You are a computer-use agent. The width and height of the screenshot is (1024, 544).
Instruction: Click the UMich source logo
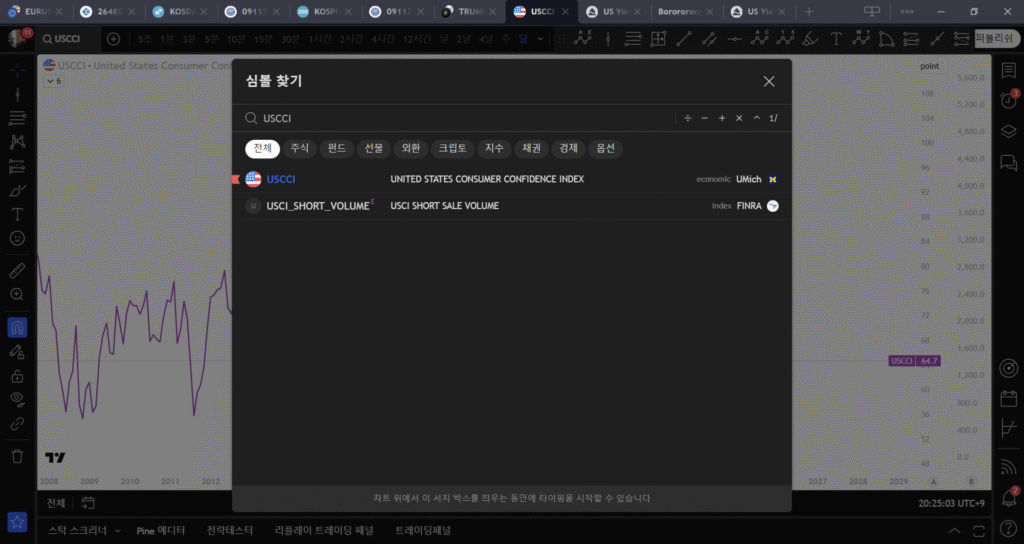[773, 179]
